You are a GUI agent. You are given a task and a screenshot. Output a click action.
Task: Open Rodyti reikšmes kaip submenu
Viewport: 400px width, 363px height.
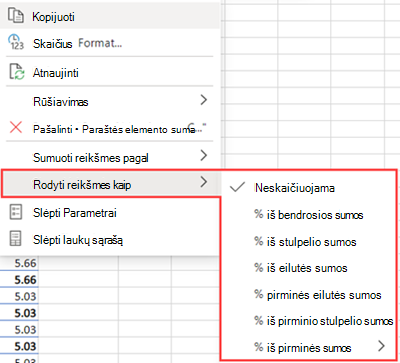pos(110,184)
